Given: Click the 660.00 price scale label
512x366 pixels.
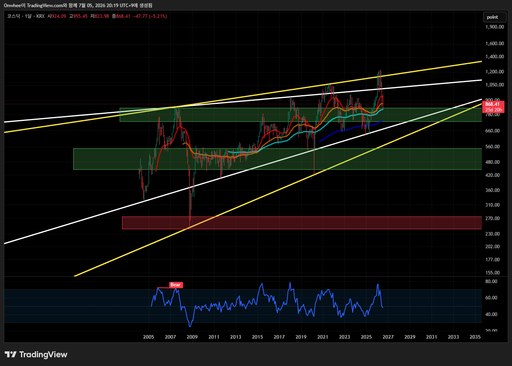Looking at the screenshot, I should click(493, 131).
